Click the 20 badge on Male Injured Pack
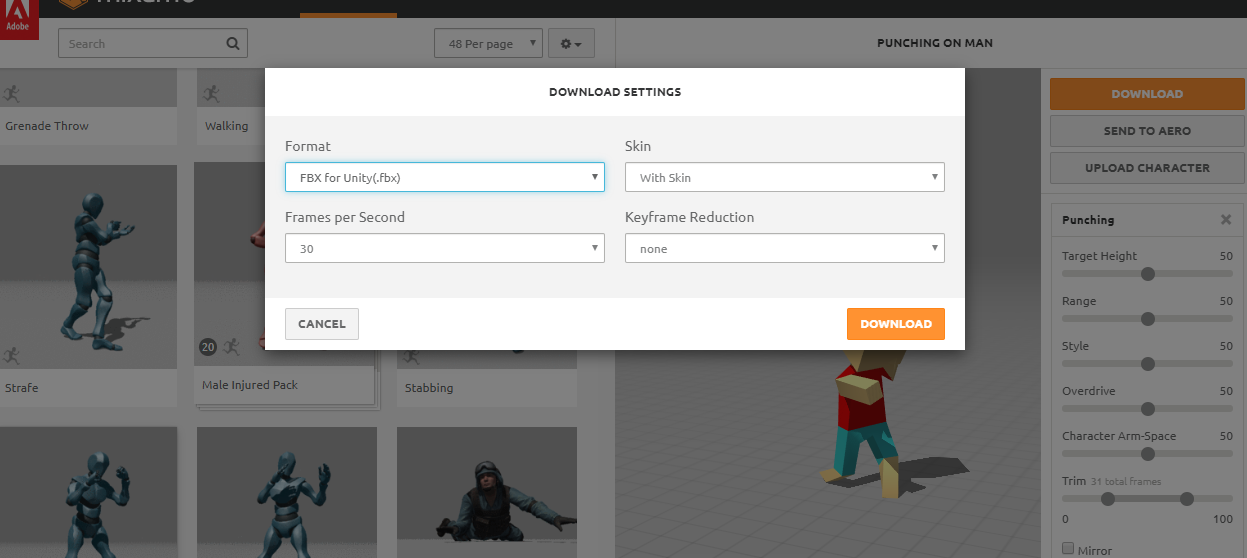Image resolution: width=1247 pixels, height=558 pixels. click(x=208, y=347)
